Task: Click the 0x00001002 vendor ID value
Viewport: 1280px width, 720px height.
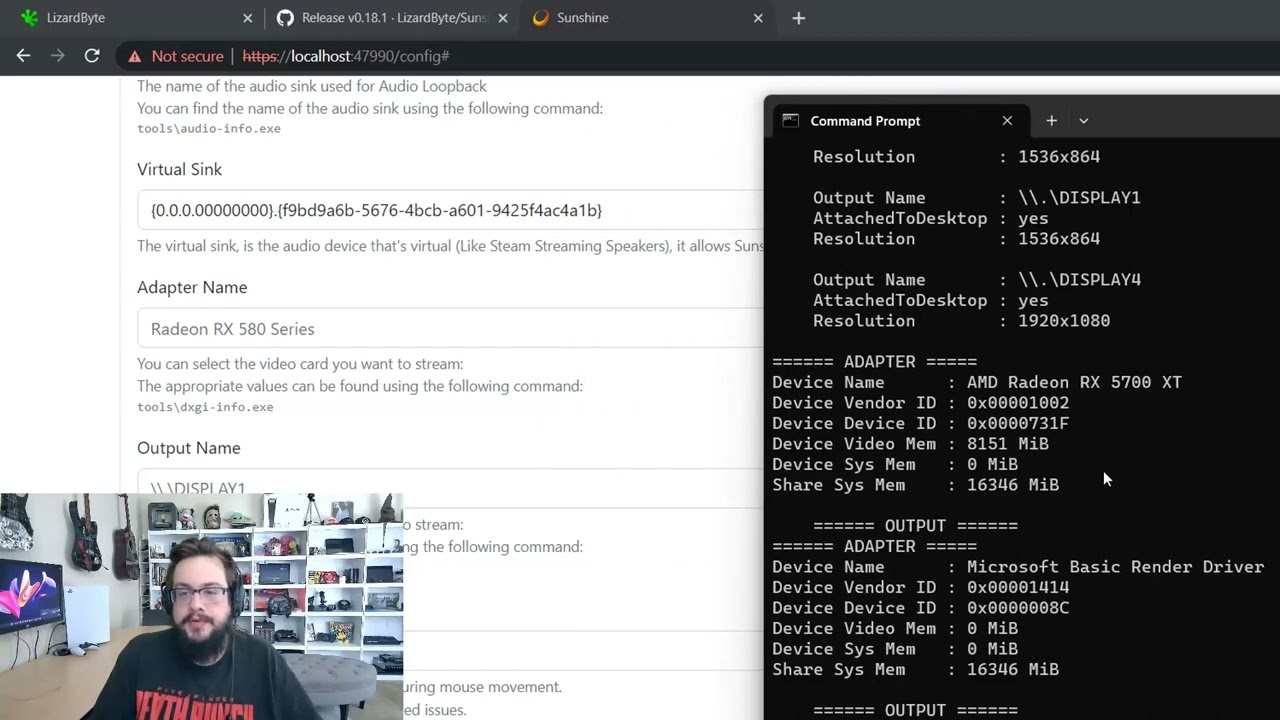Action: pyautogui.click(x=1018, y=403)
